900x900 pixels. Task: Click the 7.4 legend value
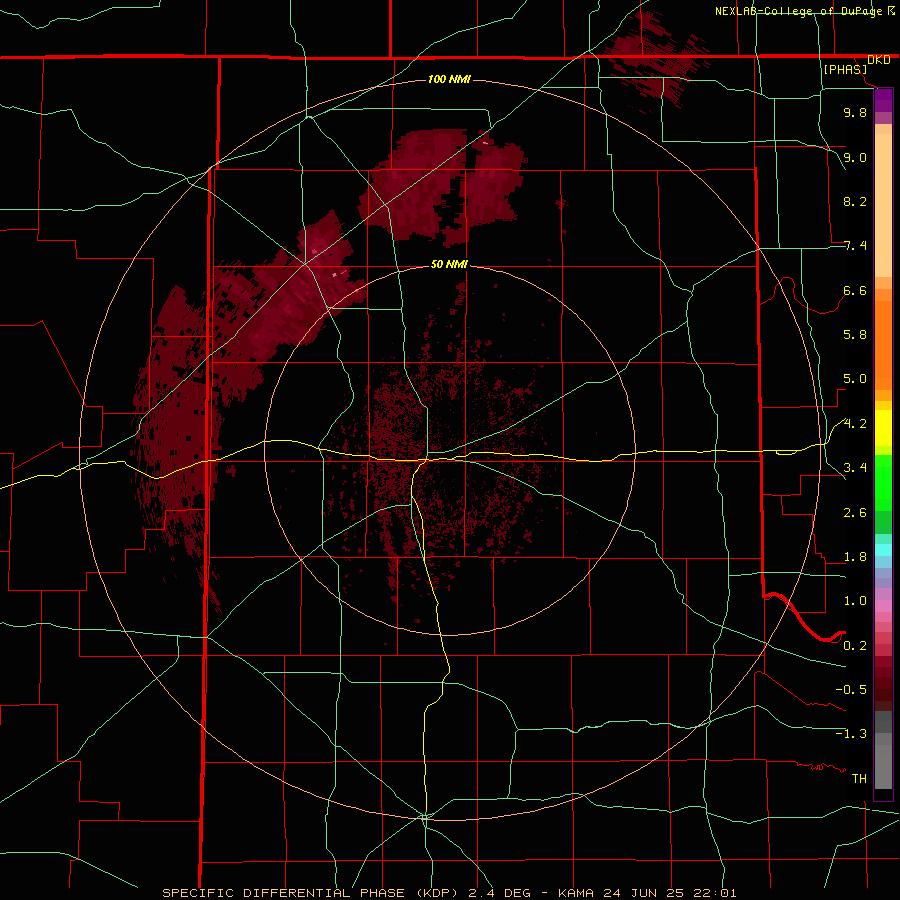[x=855, y=246]
